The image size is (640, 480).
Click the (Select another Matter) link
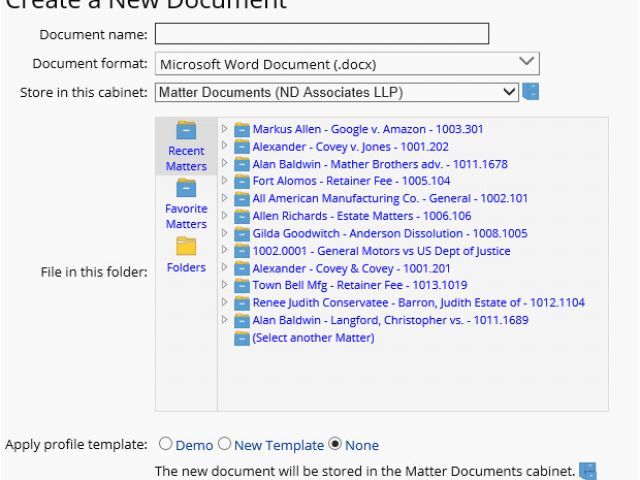click(x=313, y=338)
